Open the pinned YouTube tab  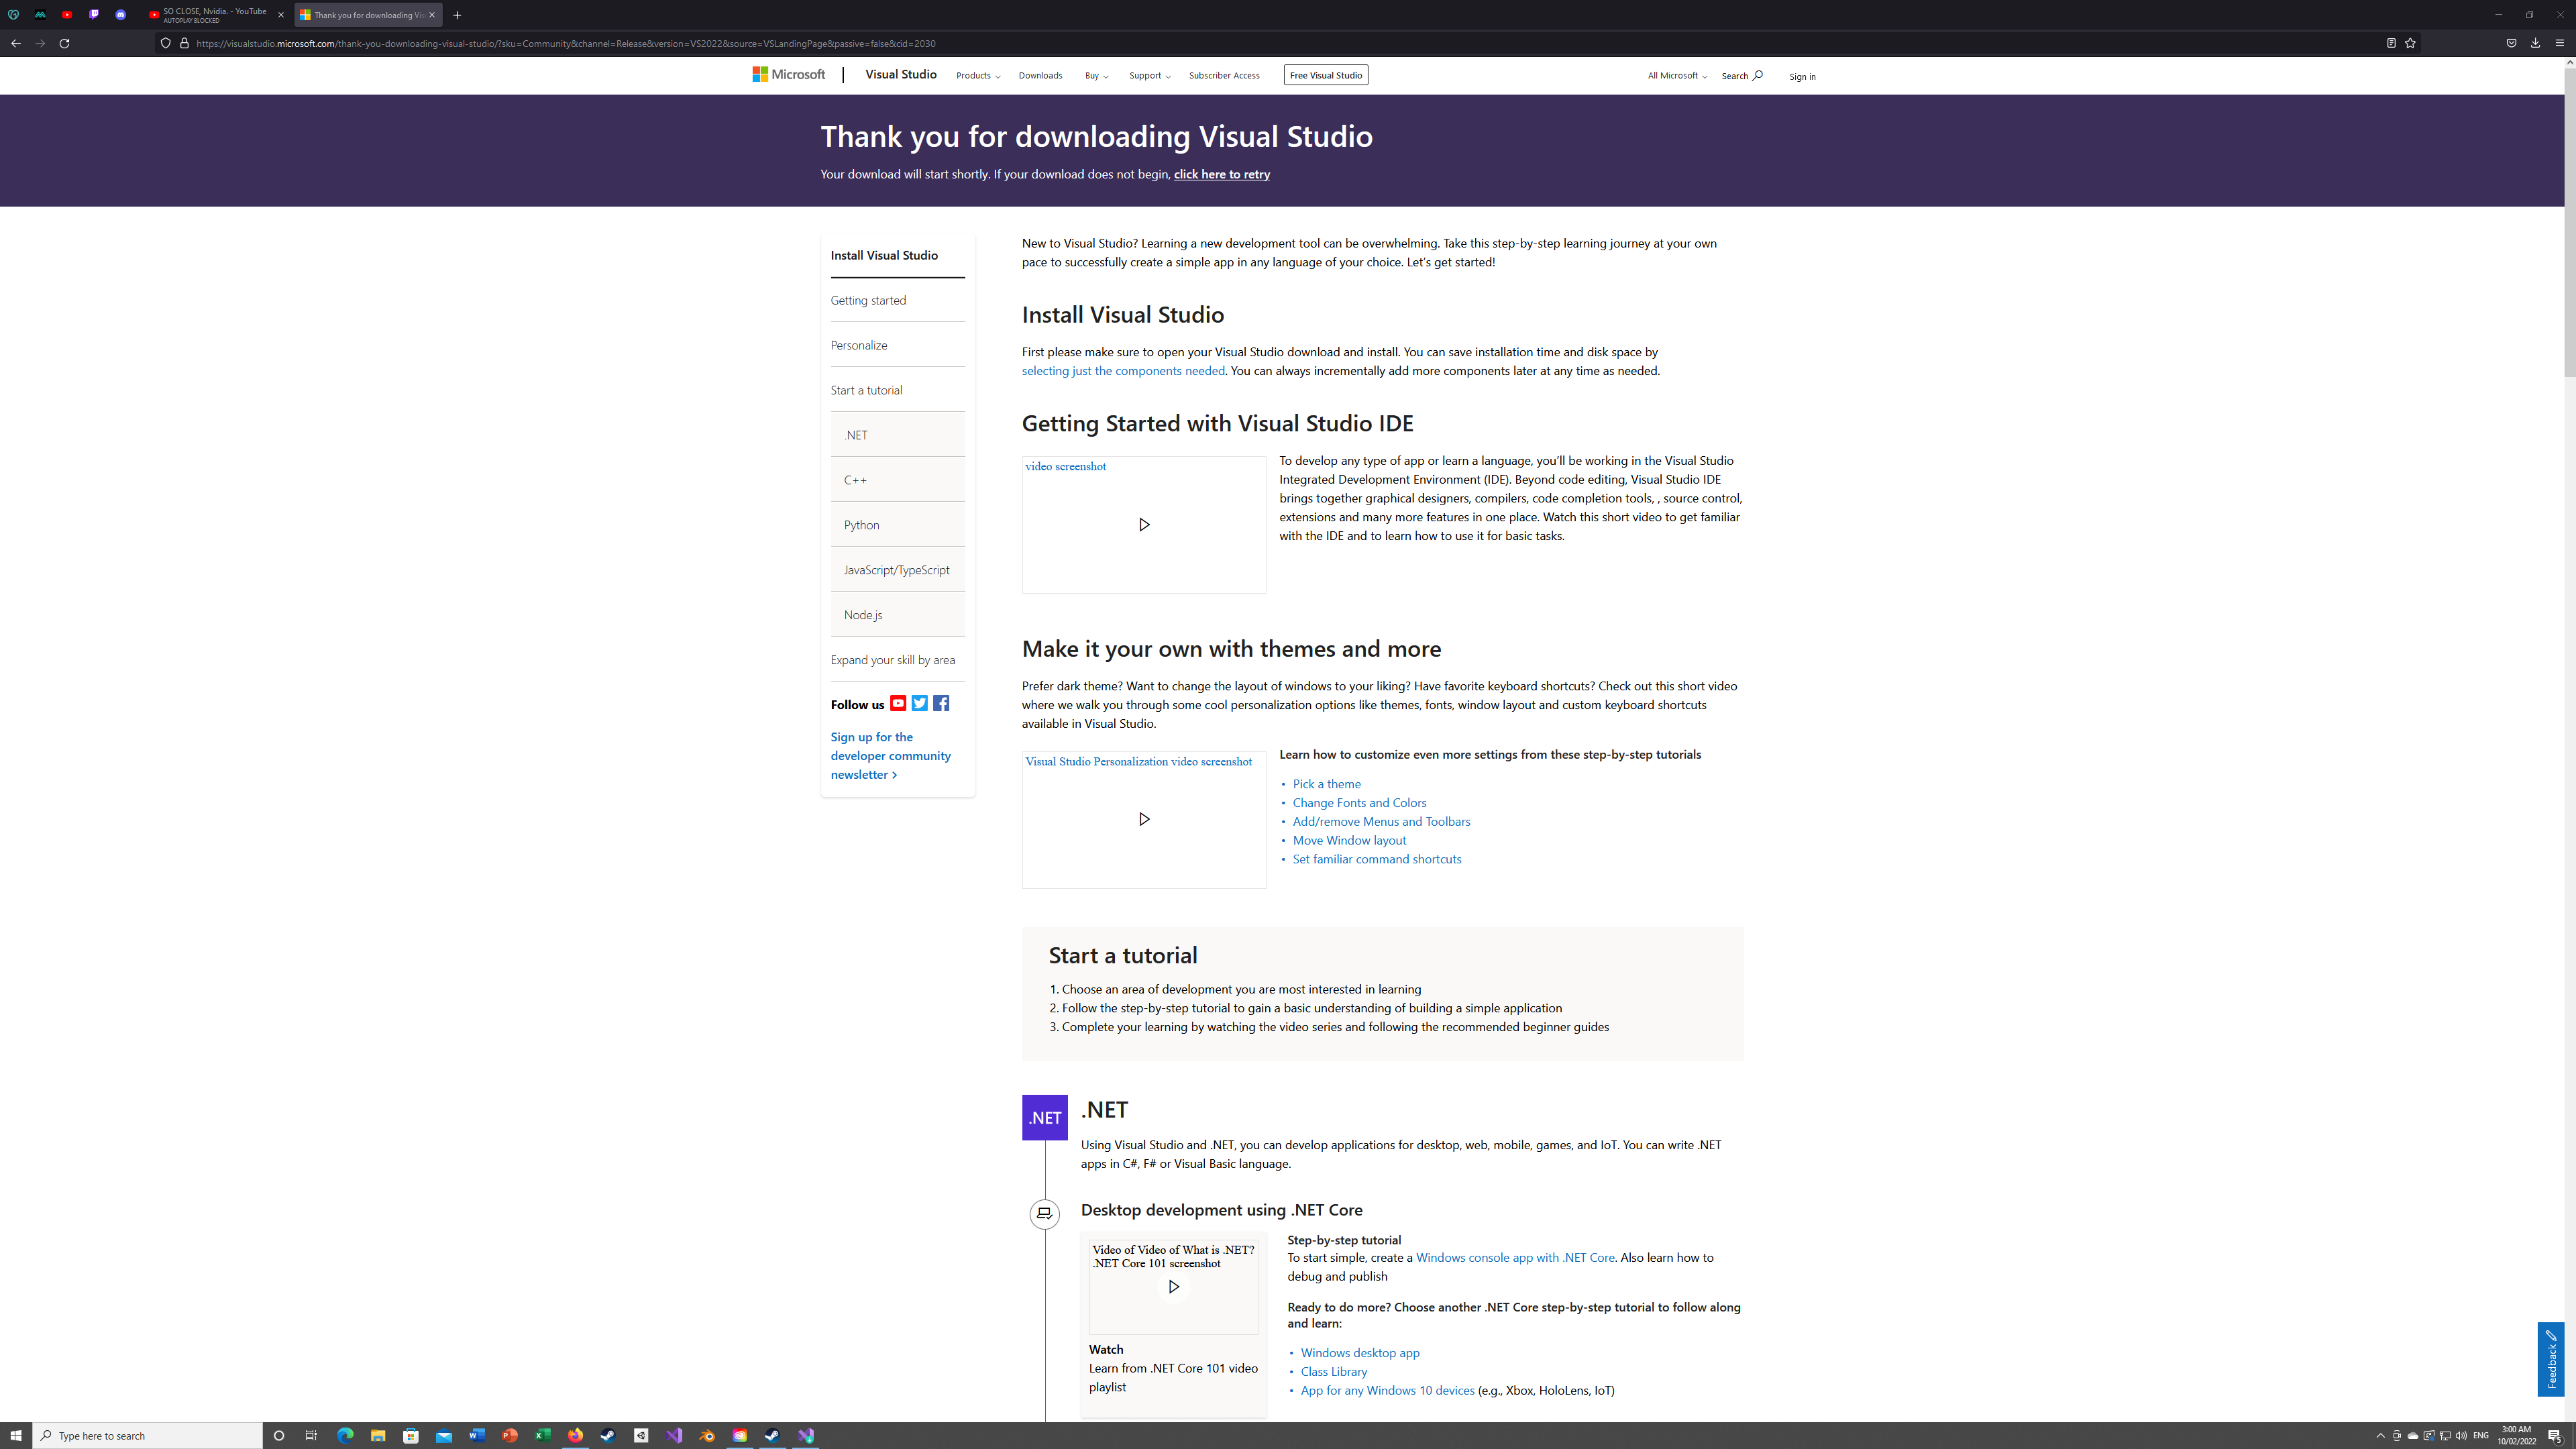pos(67,15)
